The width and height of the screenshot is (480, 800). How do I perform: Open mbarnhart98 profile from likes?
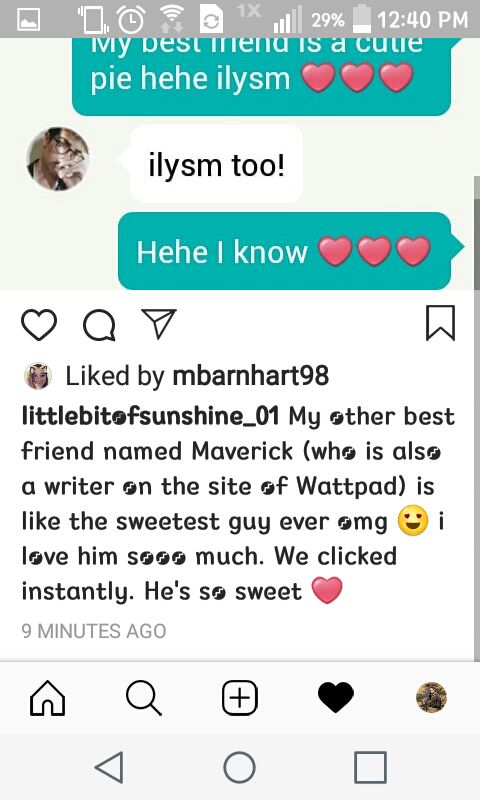tap(250, 376)
